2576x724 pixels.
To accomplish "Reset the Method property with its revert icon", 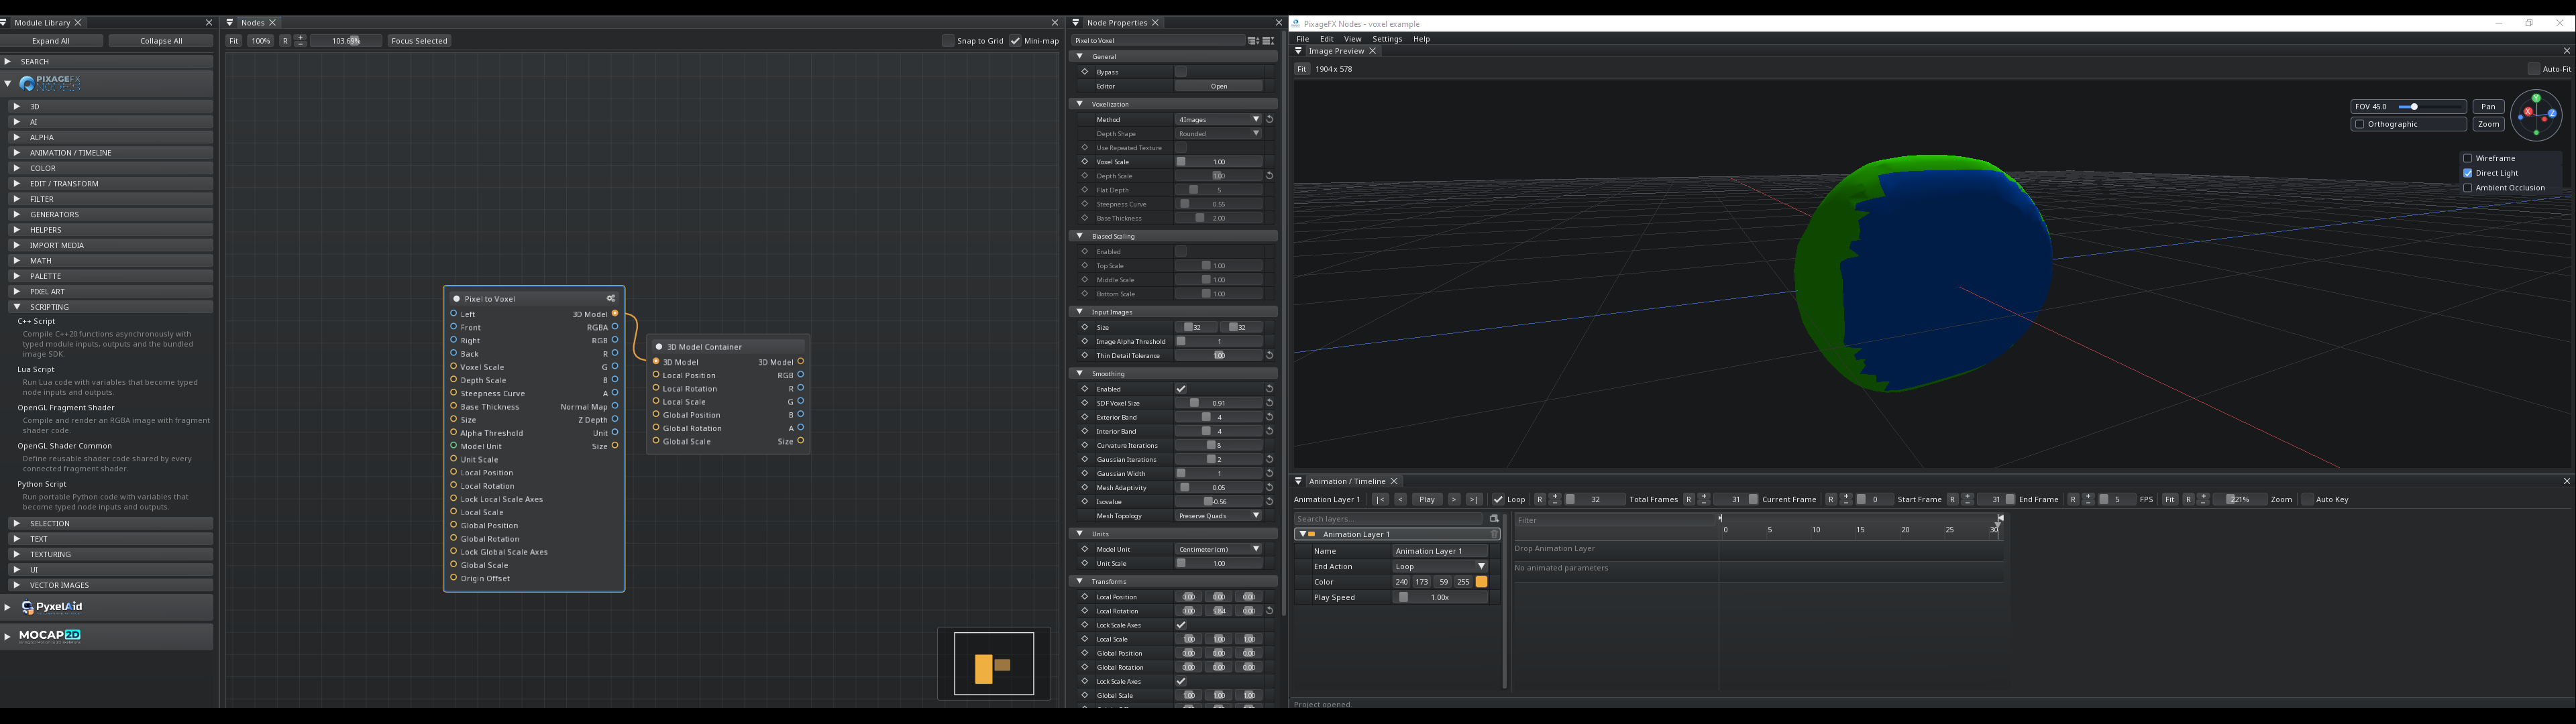I will click(1269, 119).
